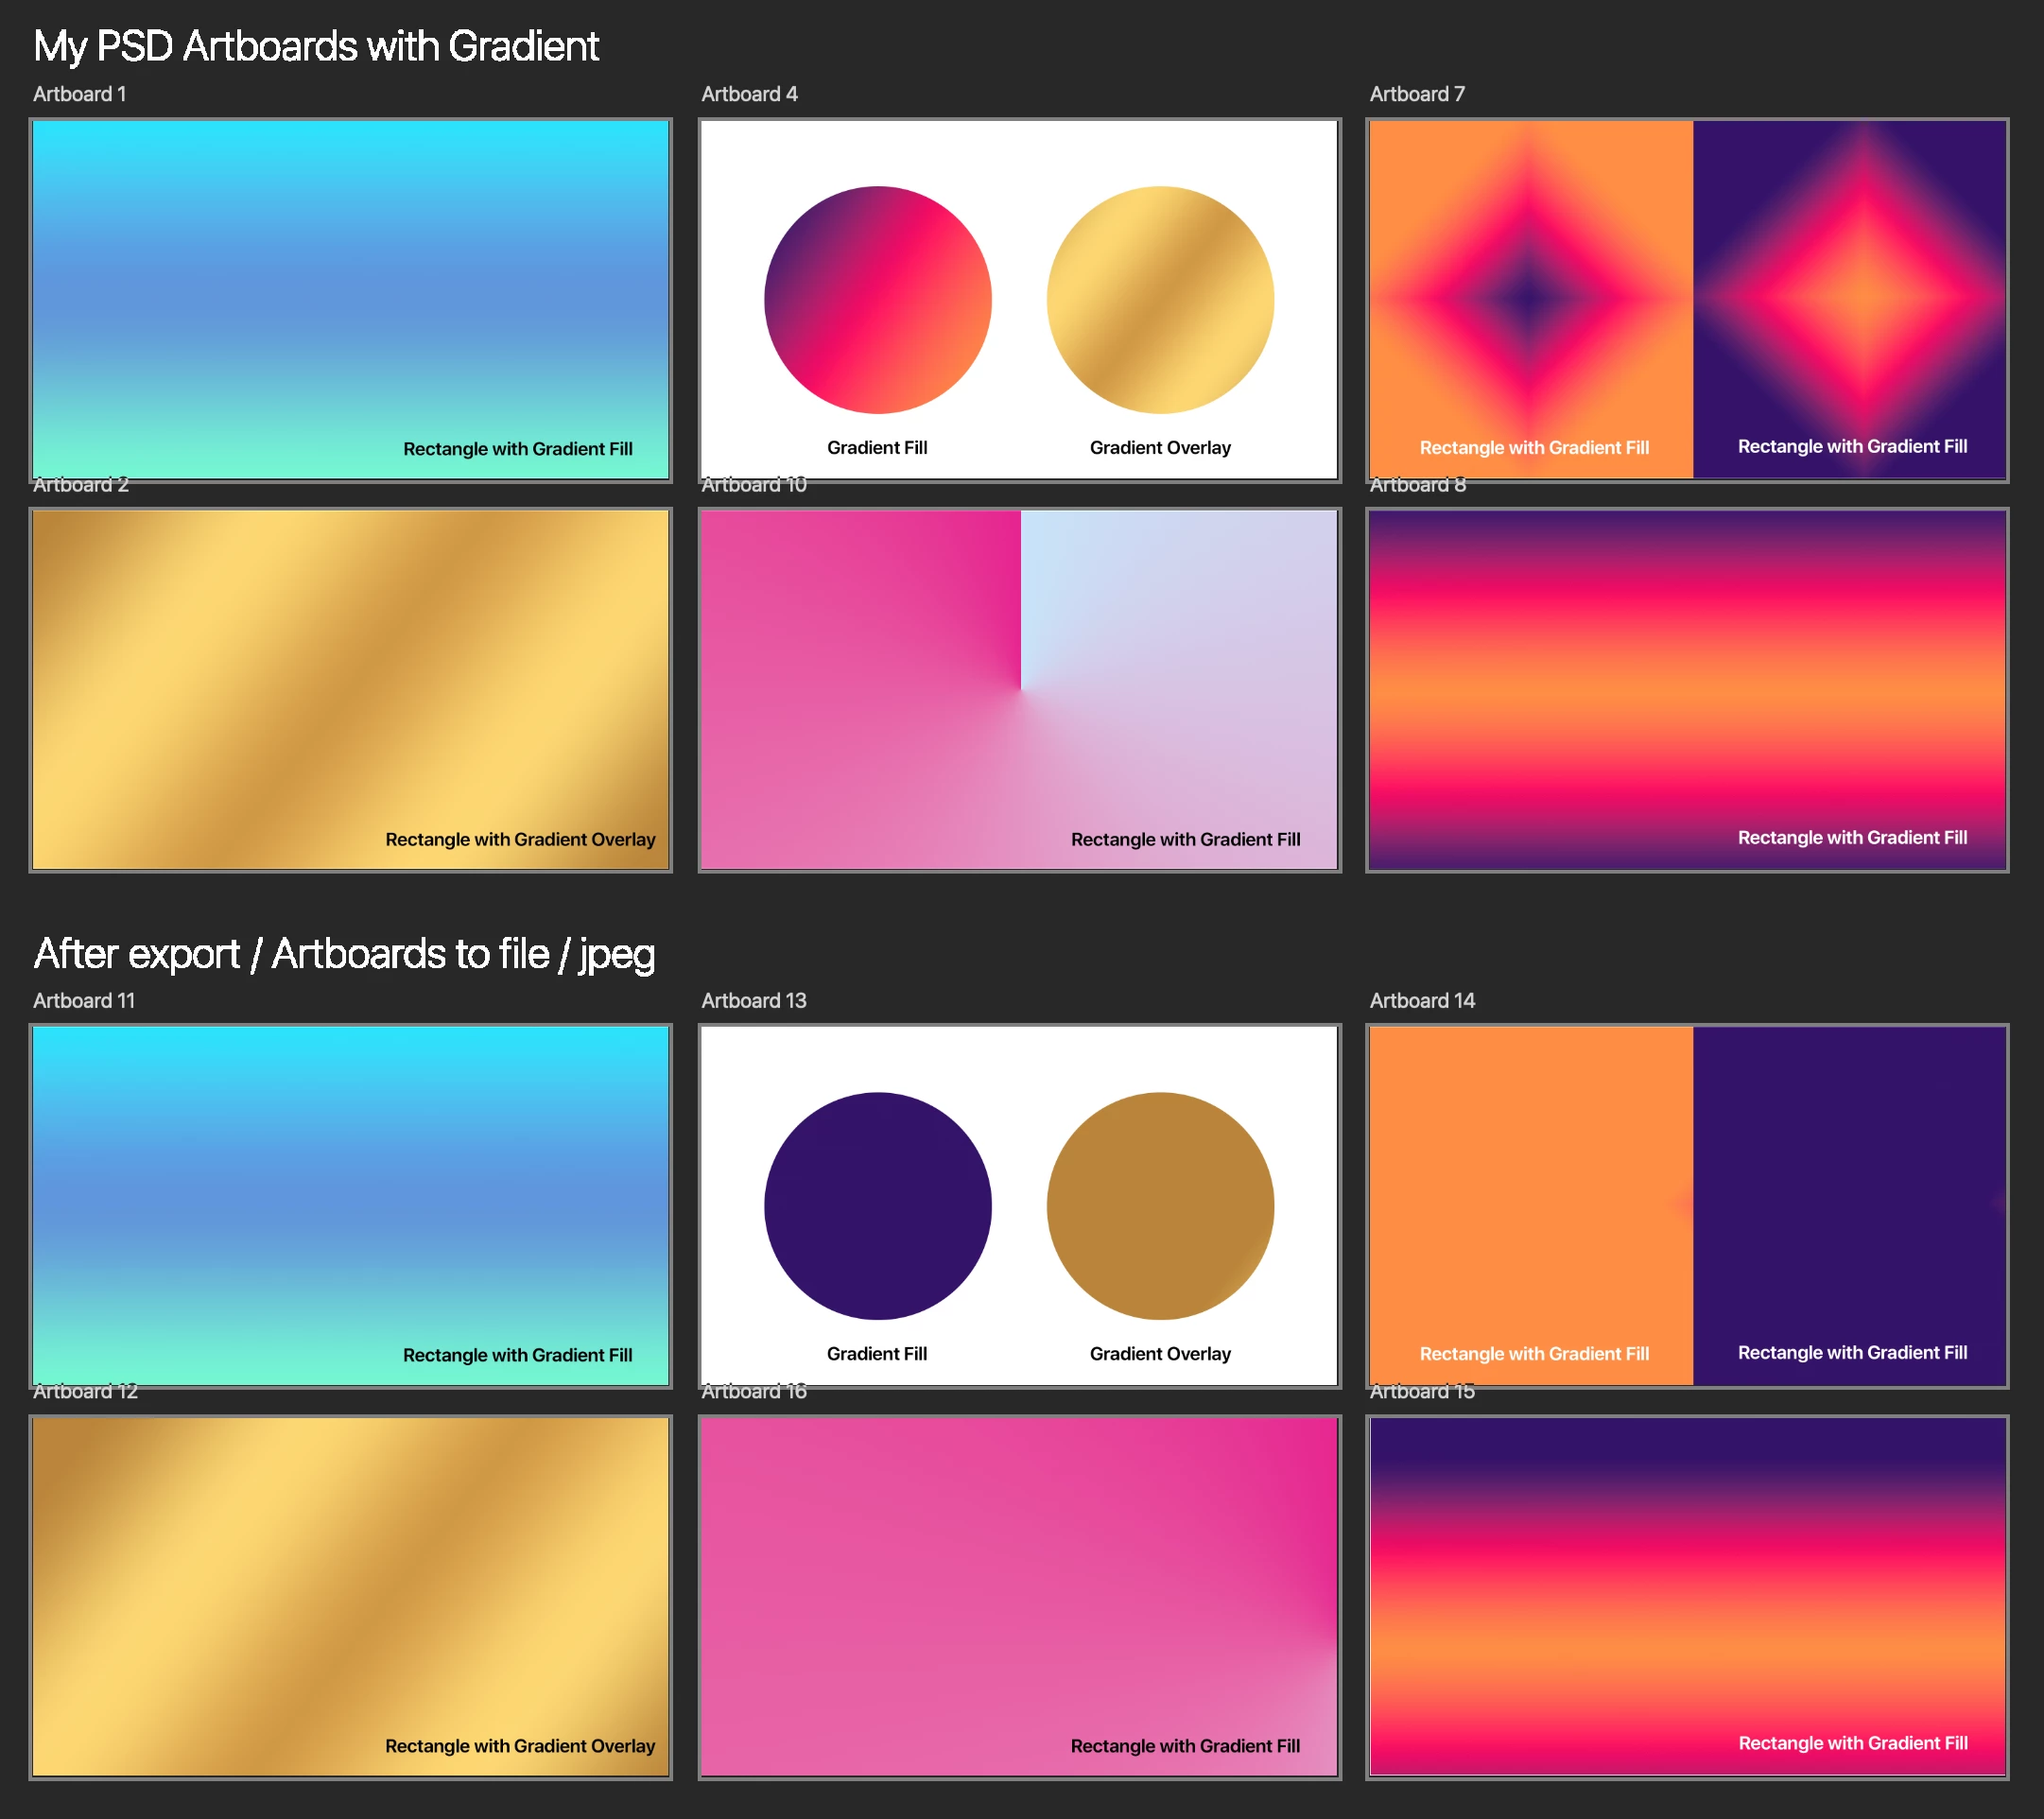Select the 'Gradient Fill' caption in Artboard 4

coord(877,447)
